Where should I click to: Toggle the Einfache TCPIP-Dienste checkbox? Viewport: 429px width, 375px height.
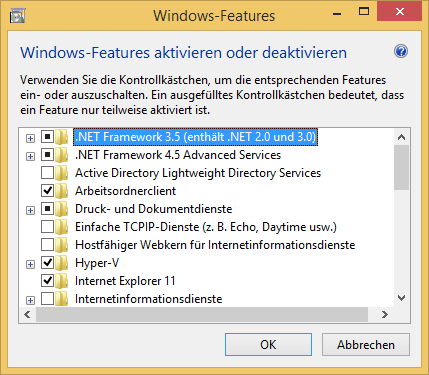tap(47, 227)
